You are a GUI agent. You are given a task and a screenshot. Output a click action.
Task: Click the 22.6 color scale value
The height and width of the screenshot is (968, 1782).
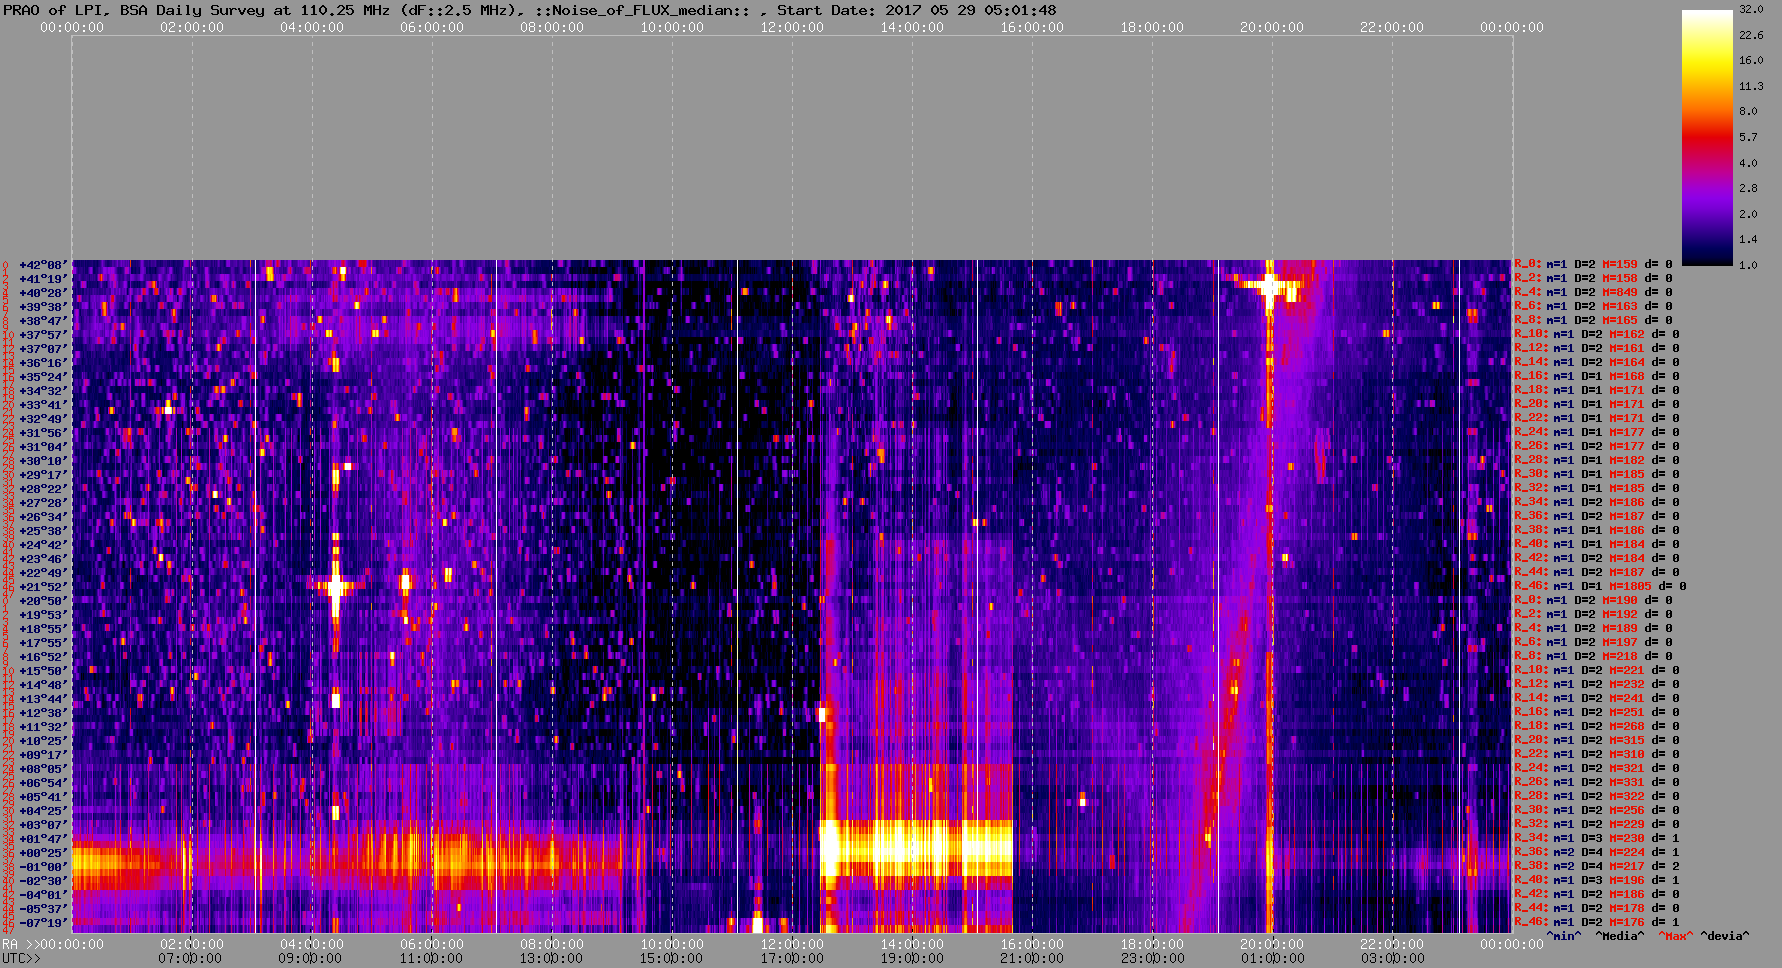[x=1751, y=35]
